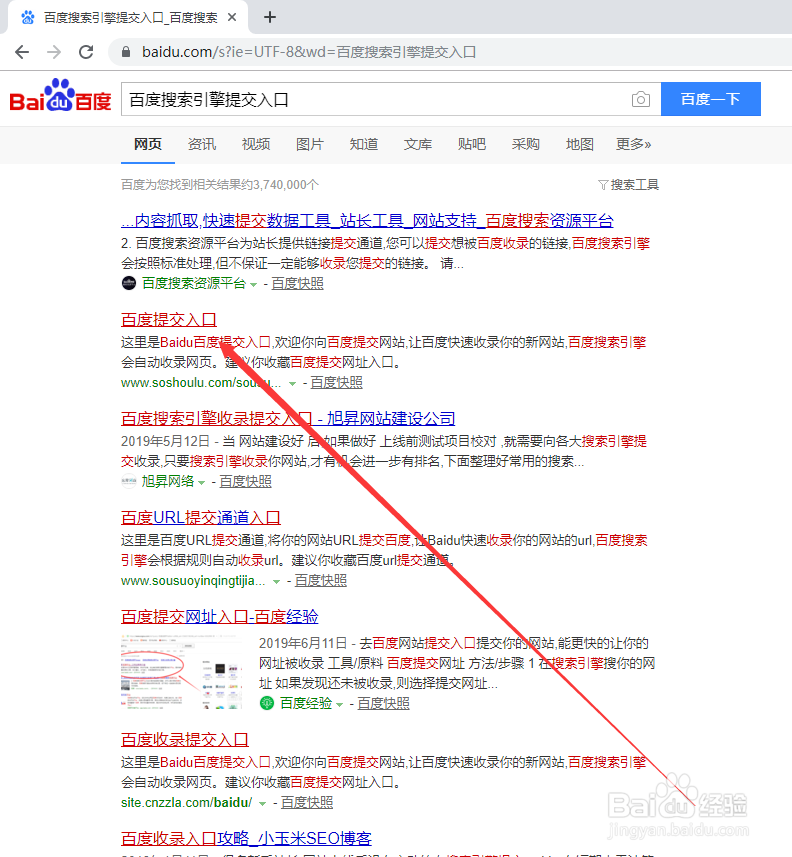Click the 百度搜索资源平台 site favicon
Image resolution: width=792 pixels, height=857 pixels.
pyautogui.click(x=128, y=283)
